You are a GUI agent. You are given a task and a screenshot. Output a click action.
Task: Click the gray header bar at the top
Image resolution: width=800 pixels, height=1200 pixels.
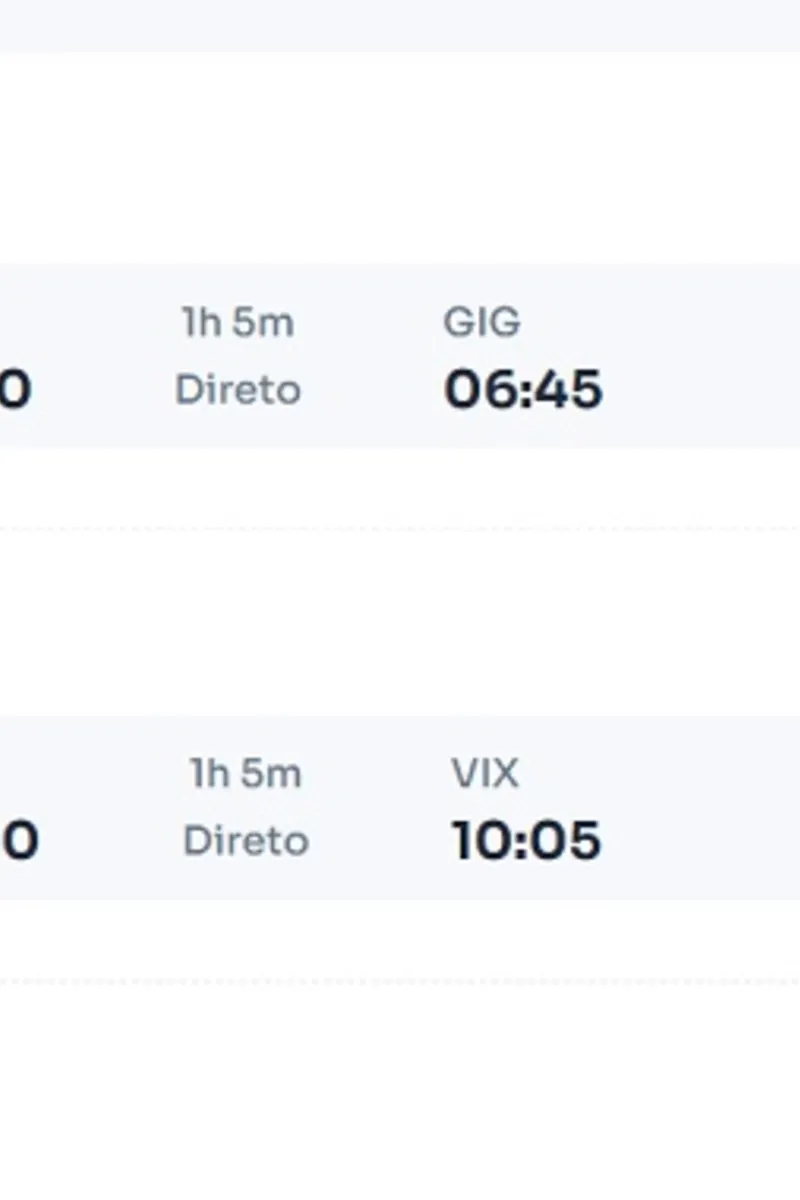pos(400,25)
